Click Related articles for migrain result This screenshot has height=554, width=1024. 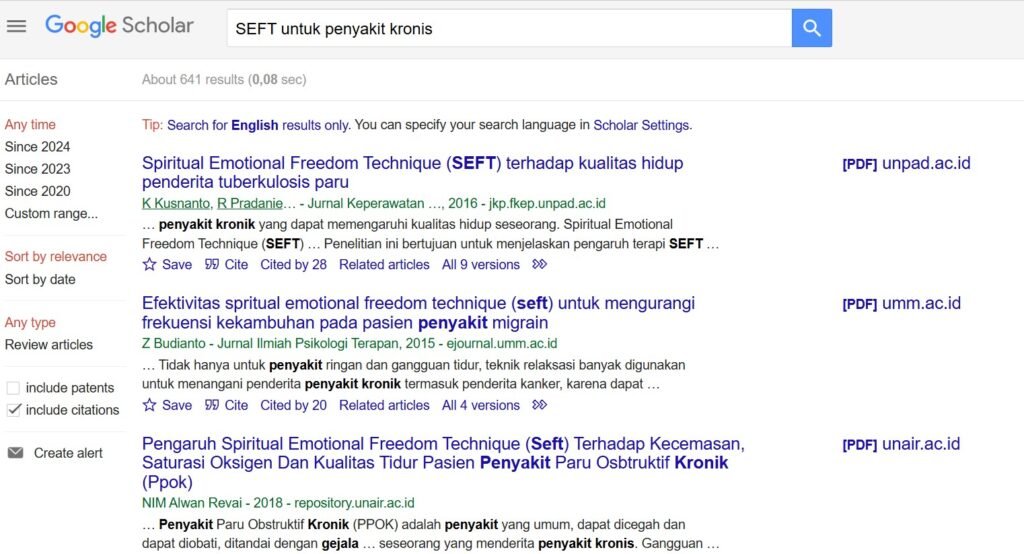pyautogui.click(x=384, y=405)
